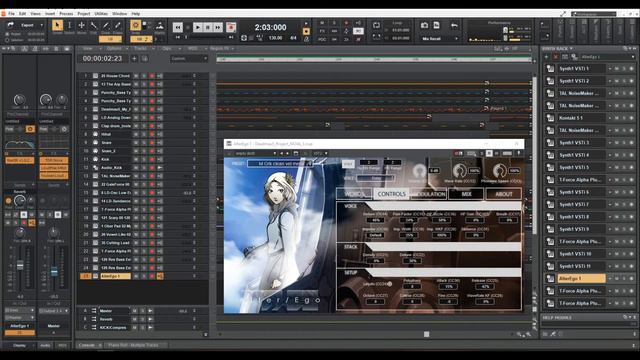Screen dimensions: 640x360
Task: Click the Export share icon
Action: (x=10, y=25)
